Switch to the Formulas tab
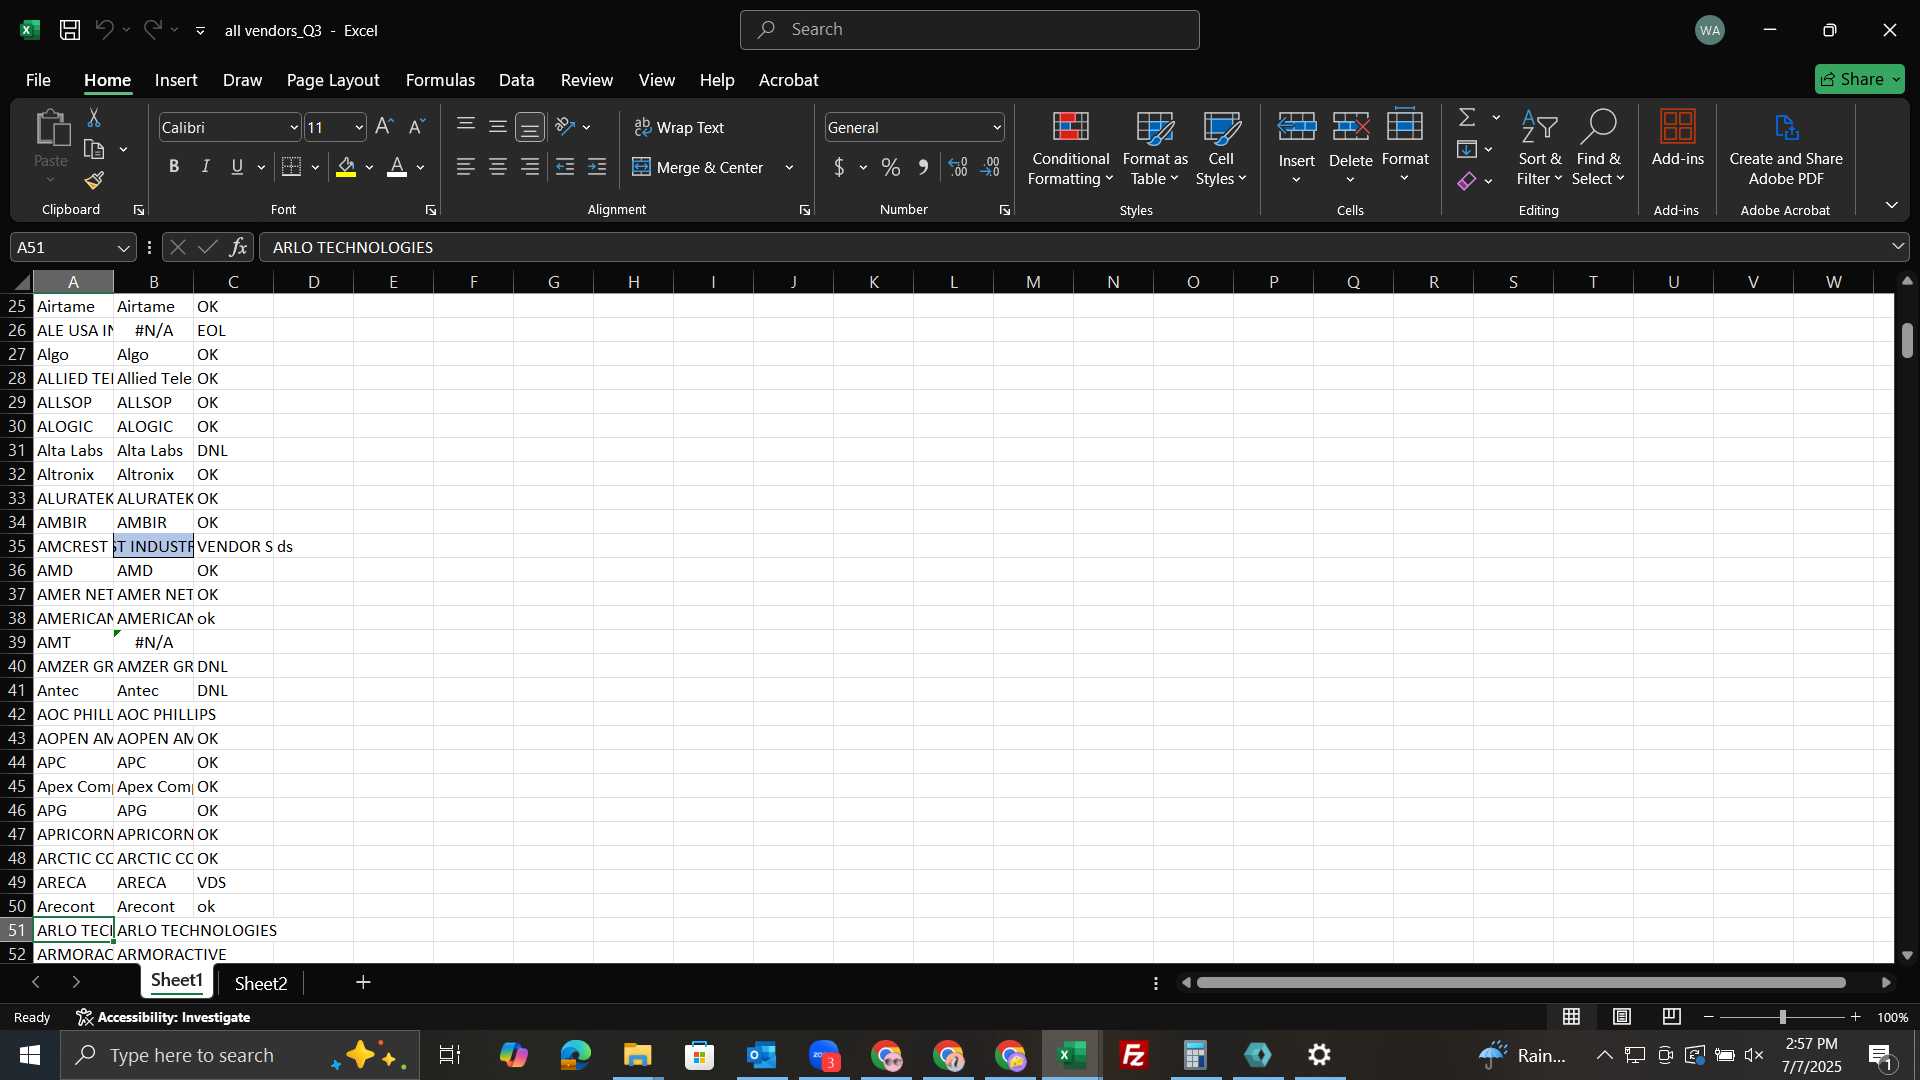This screenshot has height=1080, width=1920. [x=440, y=80]
